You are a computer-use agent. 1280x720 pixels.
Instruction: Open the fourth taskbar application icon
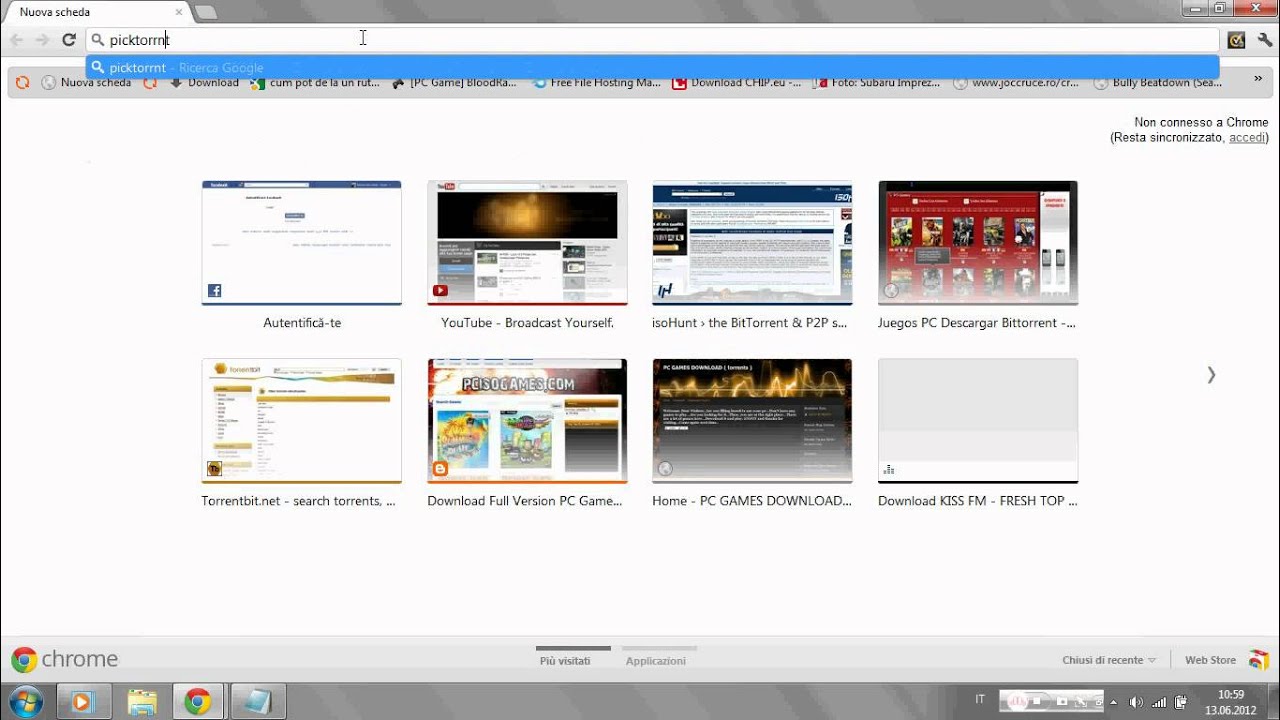pyautogui.click(x=257, y=702)
